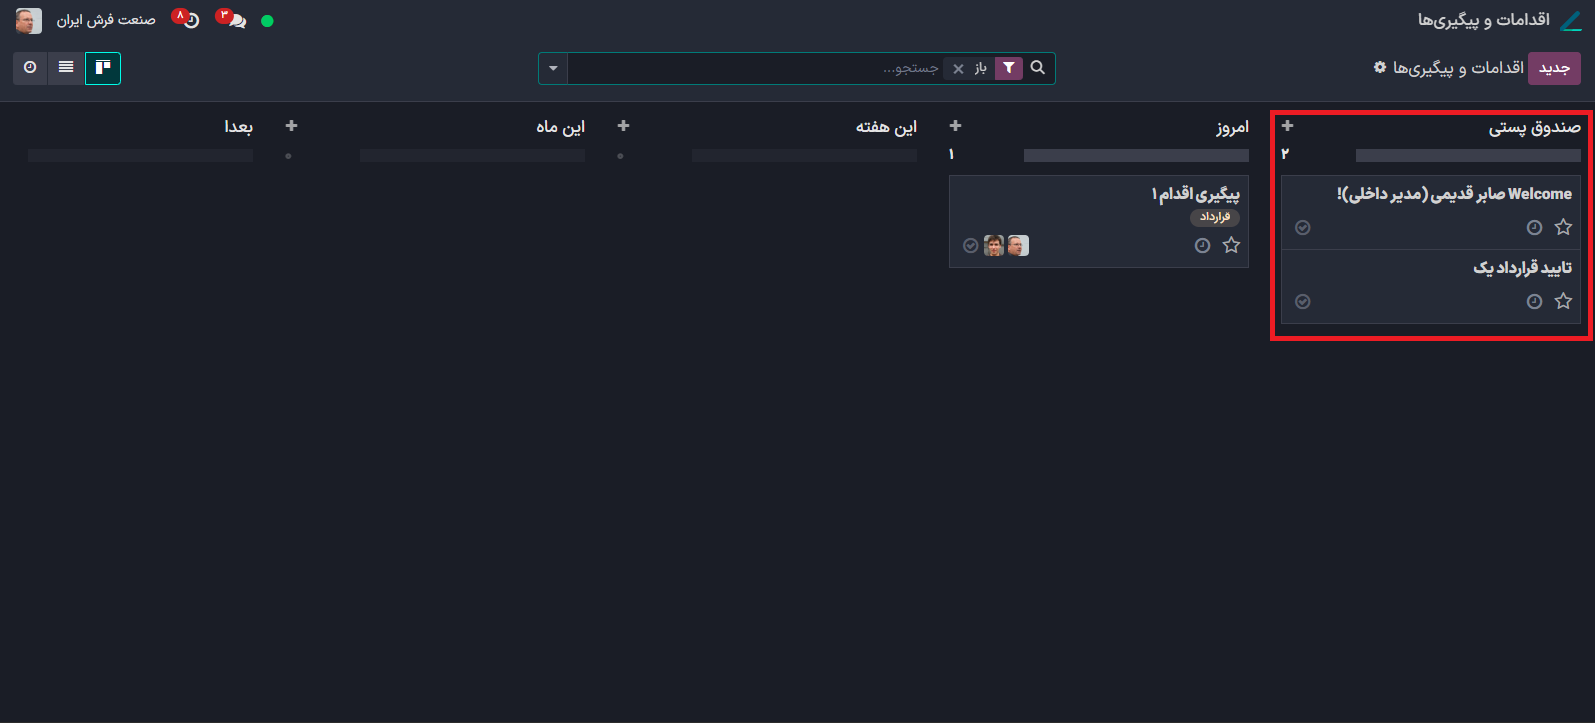Mark پیگیری اقدام ۱ task as done
This screenshot has width=1595, height=723.
point(970,246)
